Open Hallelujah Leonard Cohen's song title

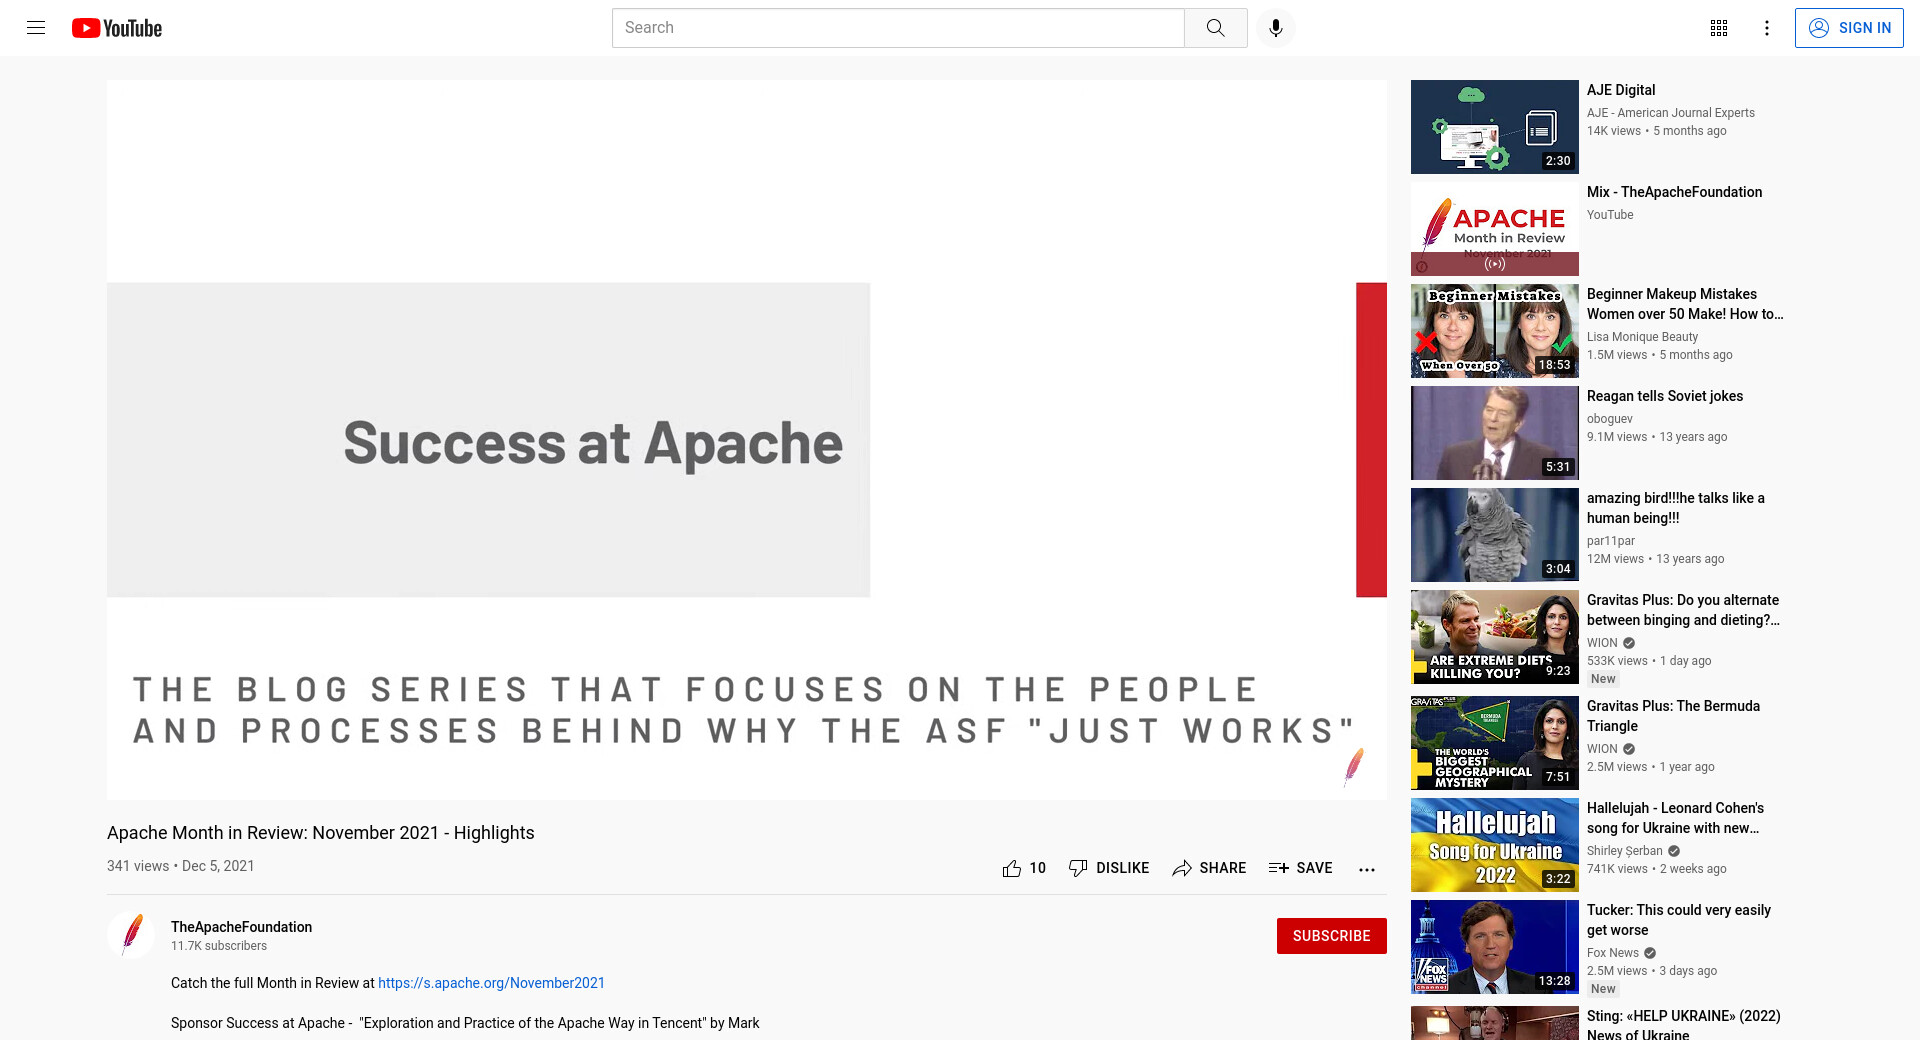click(1675, 818)
